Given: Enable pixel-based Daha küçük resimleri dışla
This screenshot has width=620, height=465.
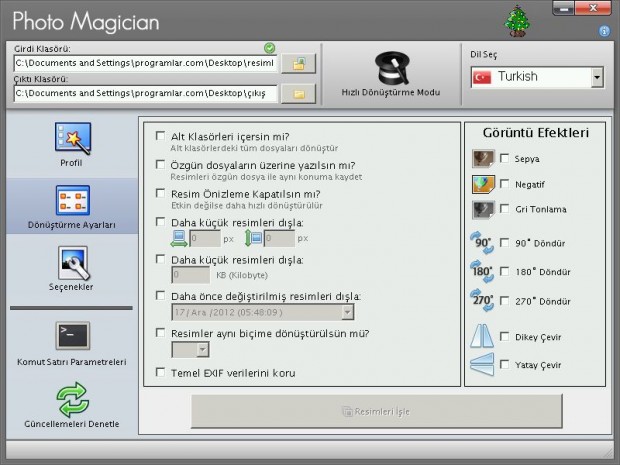Looking at the screenshot, I should (160, 222).
